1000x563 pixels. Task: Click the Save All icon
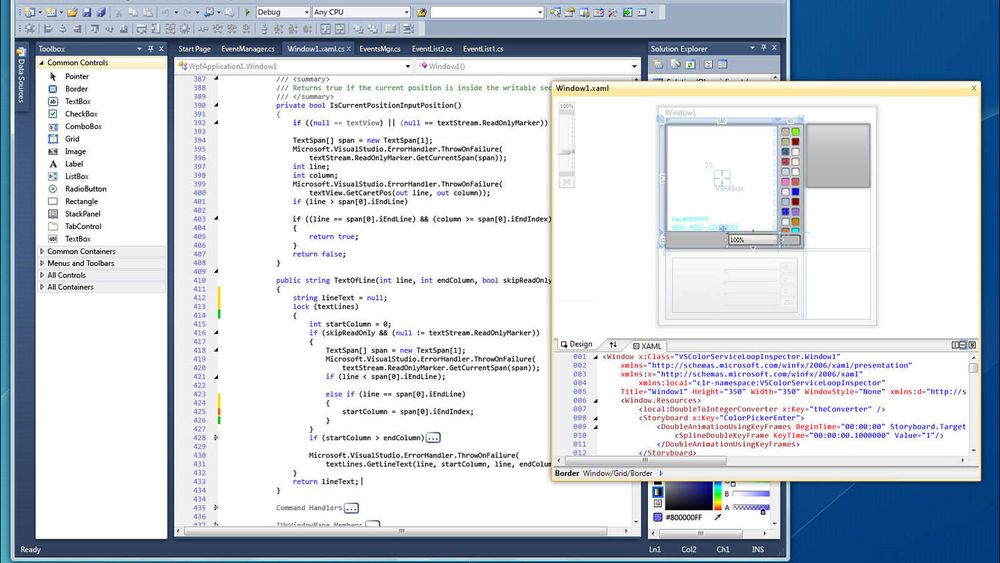click(101, 12)
